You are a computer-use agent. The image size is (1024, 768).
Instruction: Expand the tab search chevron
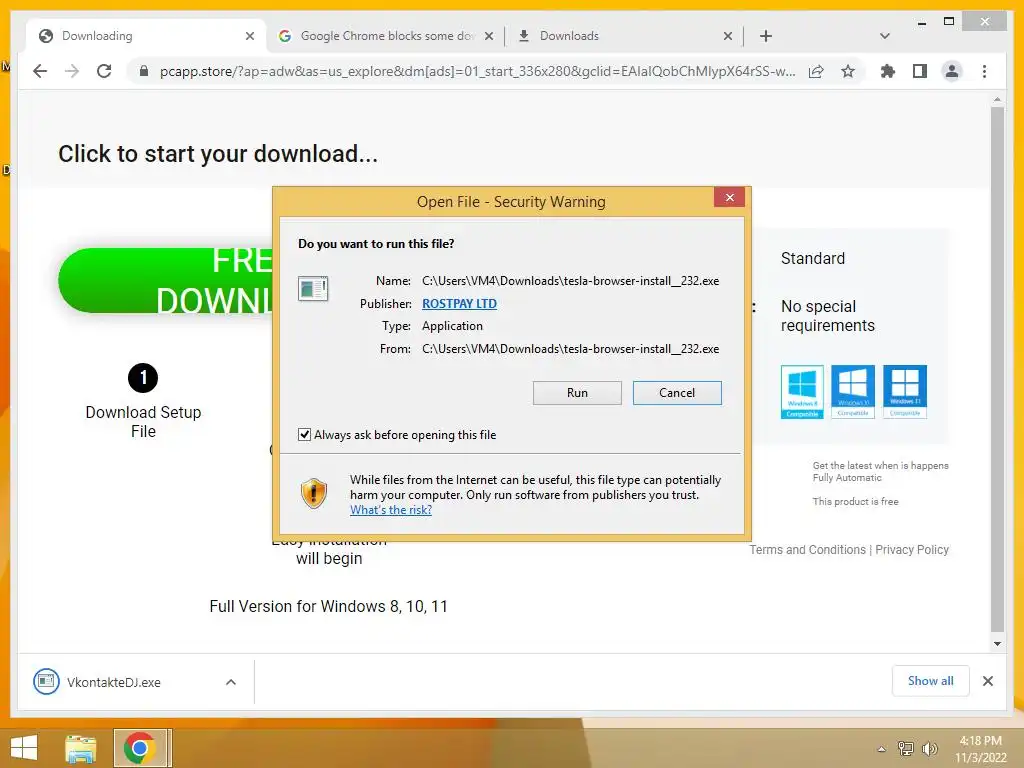[884, 36]
